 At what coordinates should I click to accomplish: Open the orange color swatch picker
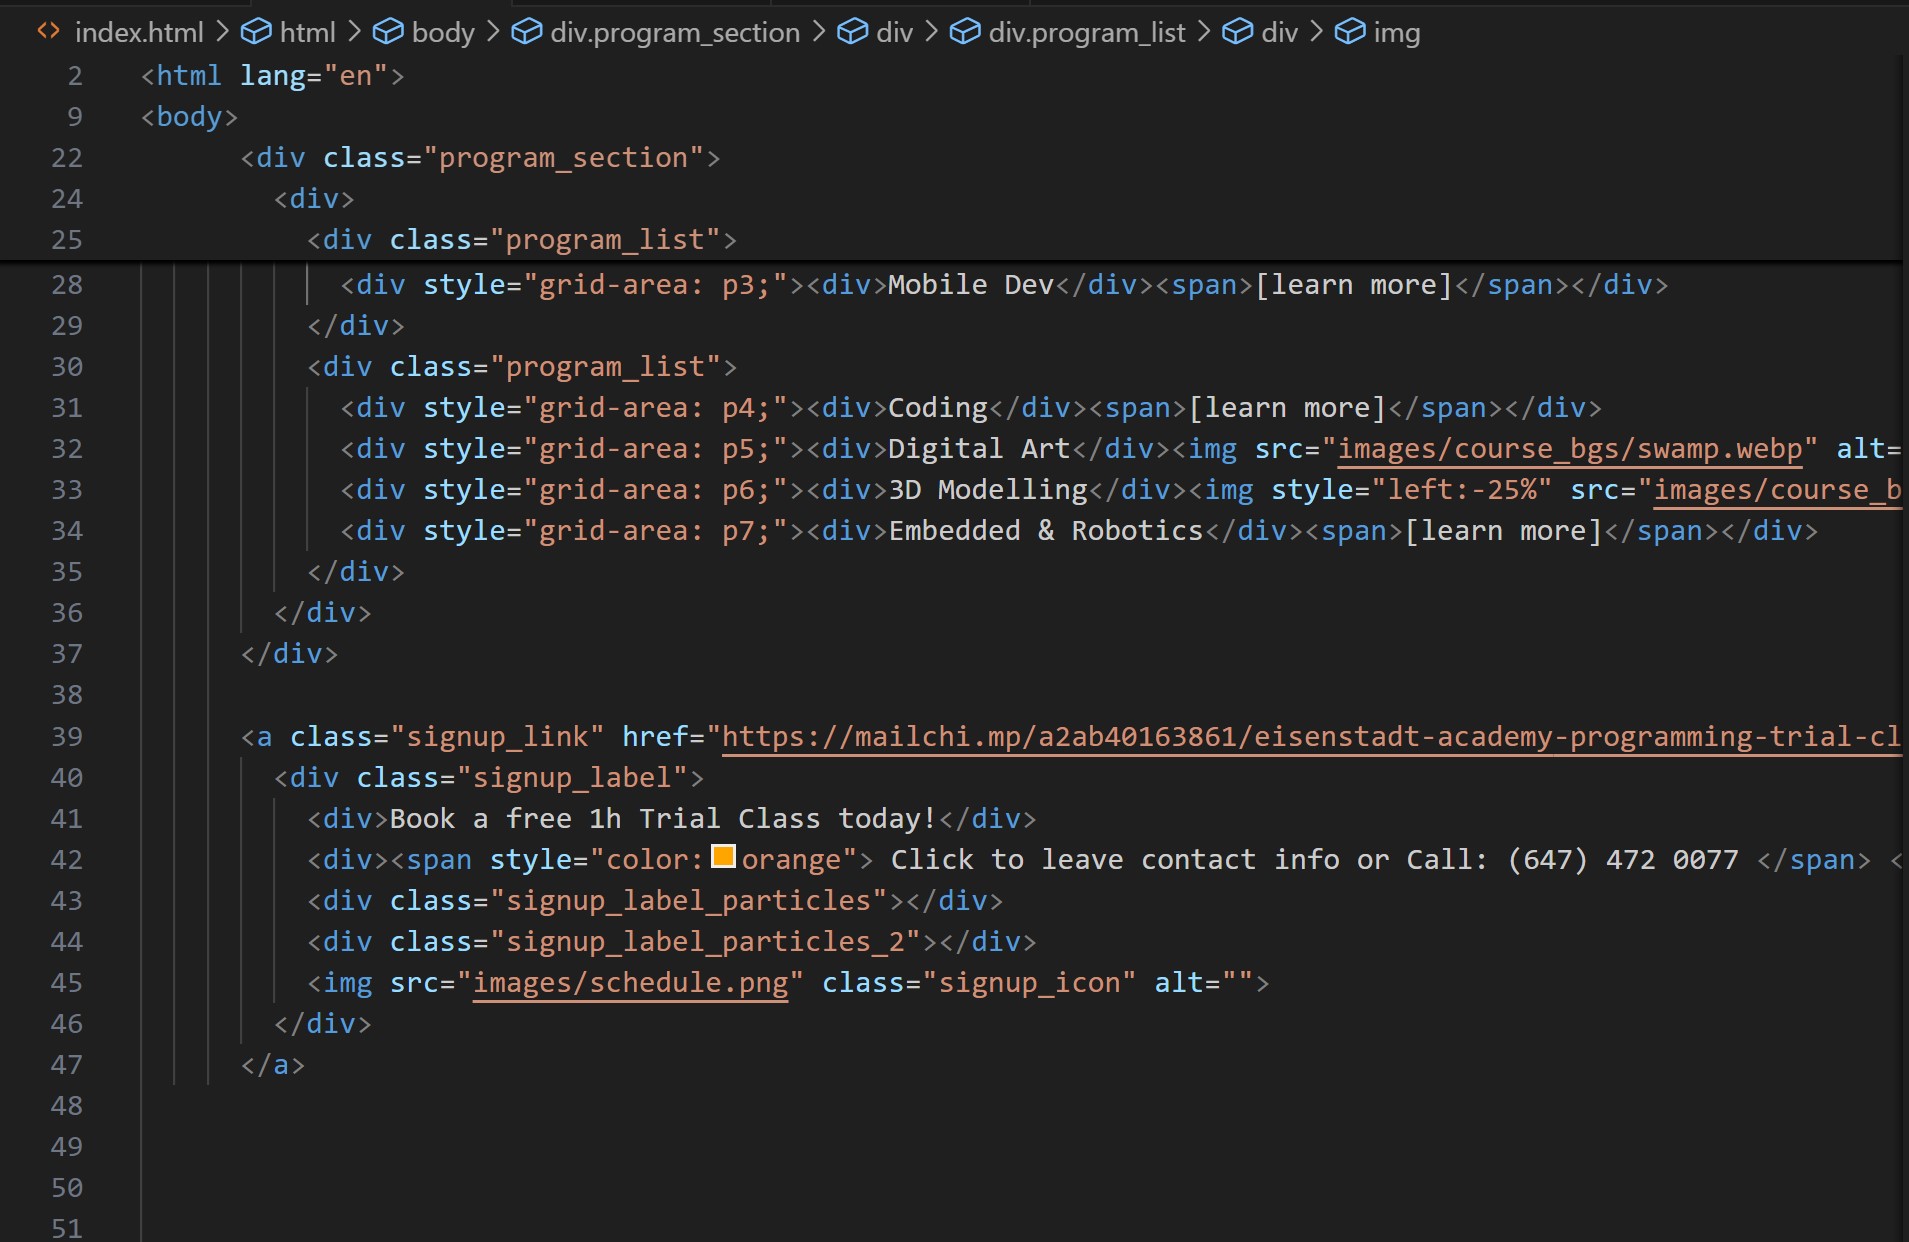[x=723, y=857]
